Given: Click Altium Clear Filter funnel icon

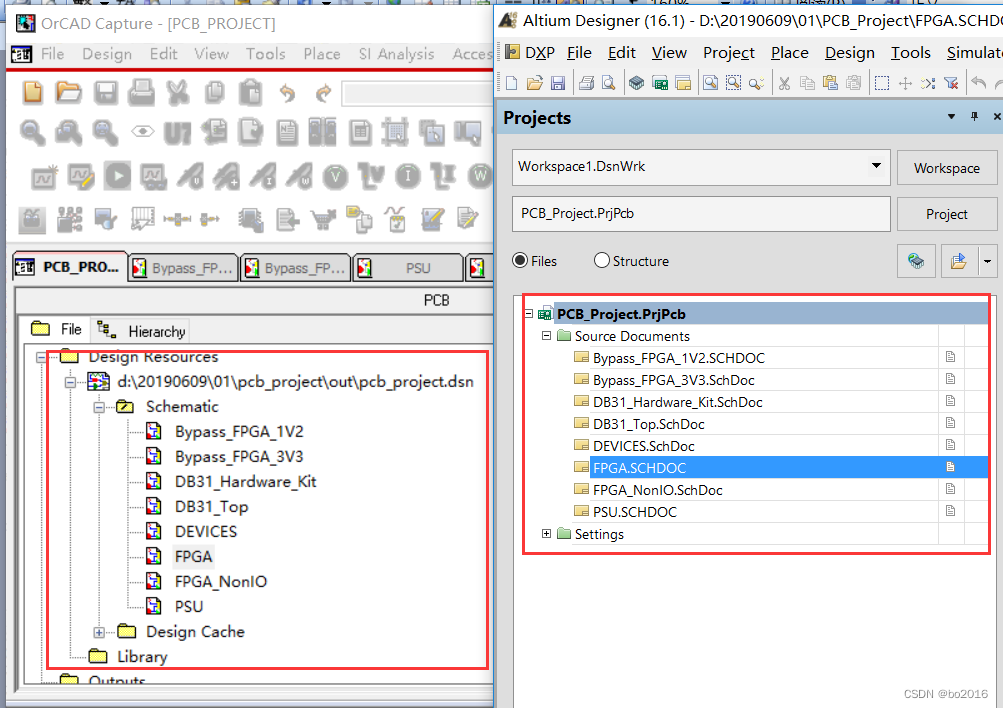Looking at the screenshot, I should [951, 83].
